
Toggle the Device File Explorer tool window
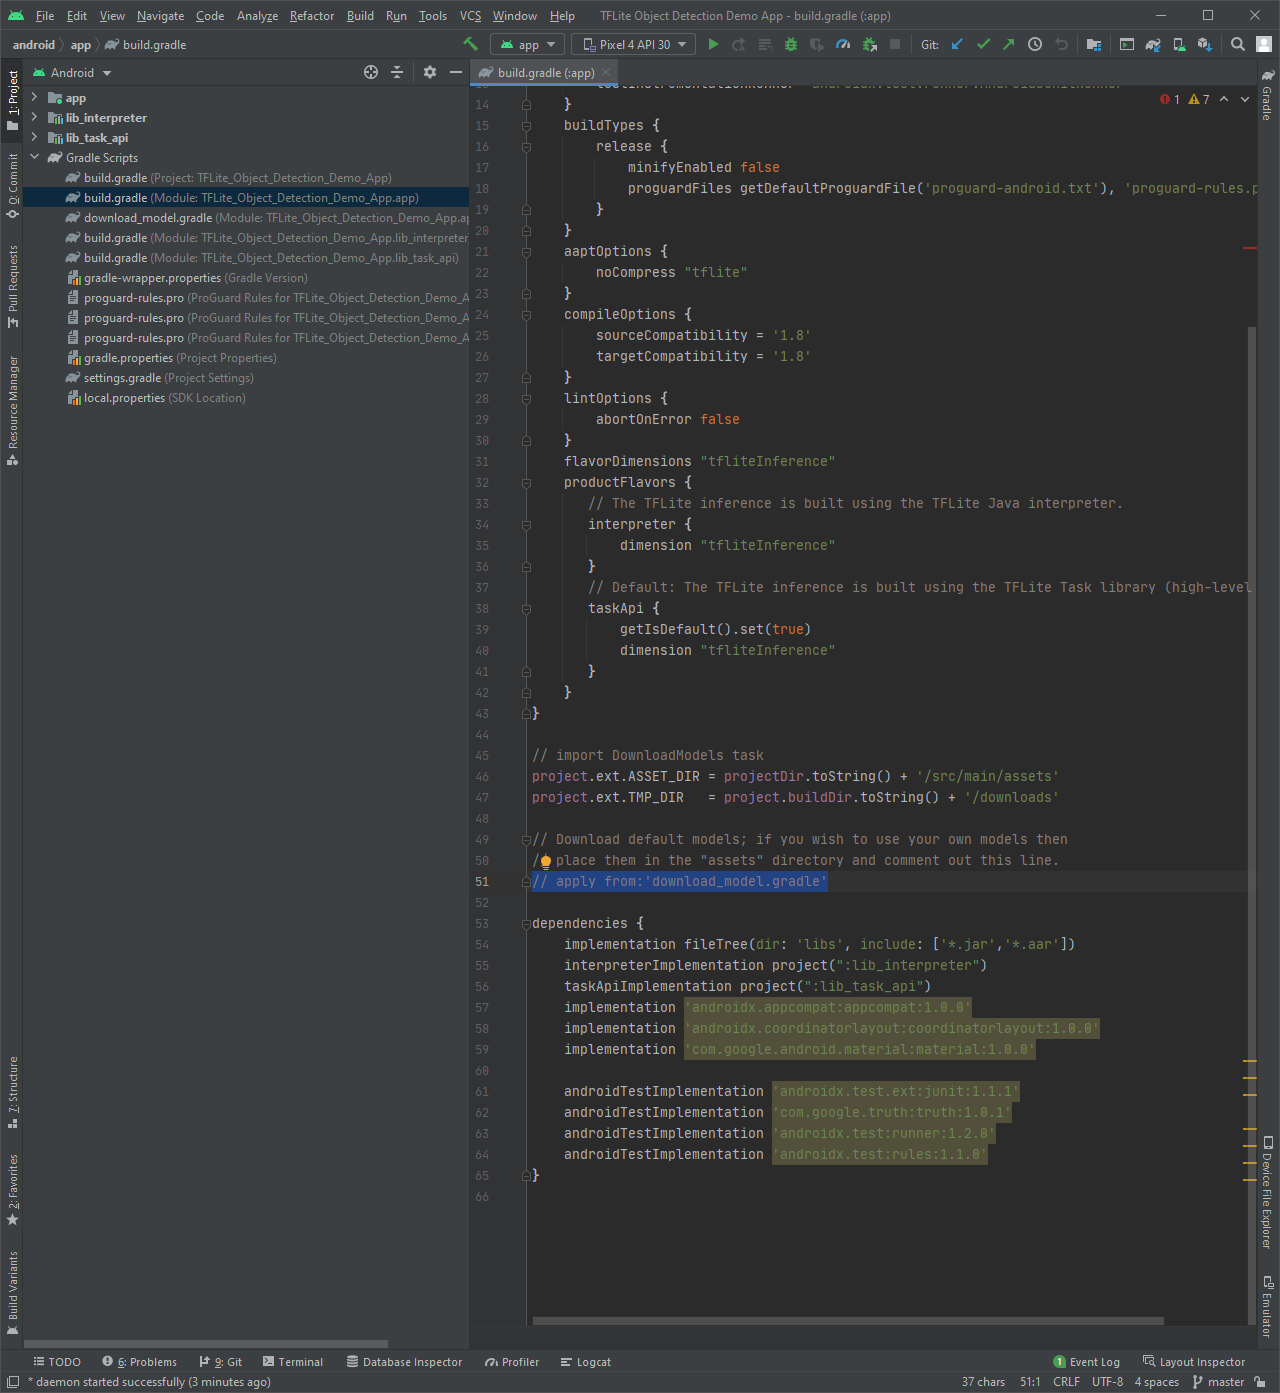(x=1267, y=1192)
